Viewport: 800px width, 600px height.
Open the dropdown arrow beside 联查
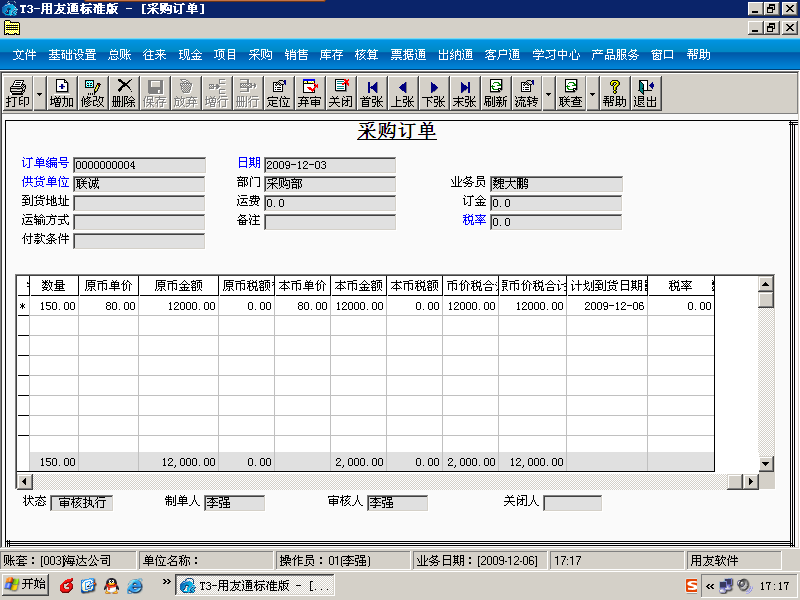pyautogui.click(x=592, y=93)
